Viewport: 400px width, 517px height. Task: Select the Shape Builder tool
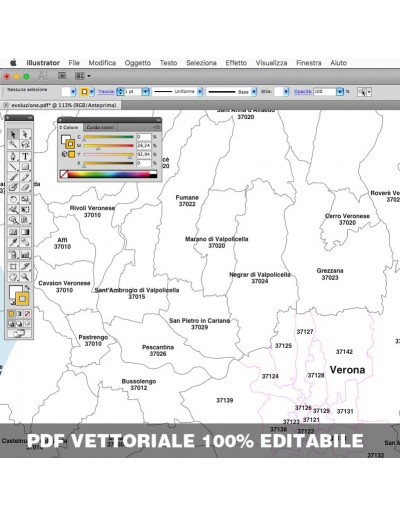coord(13,220)
